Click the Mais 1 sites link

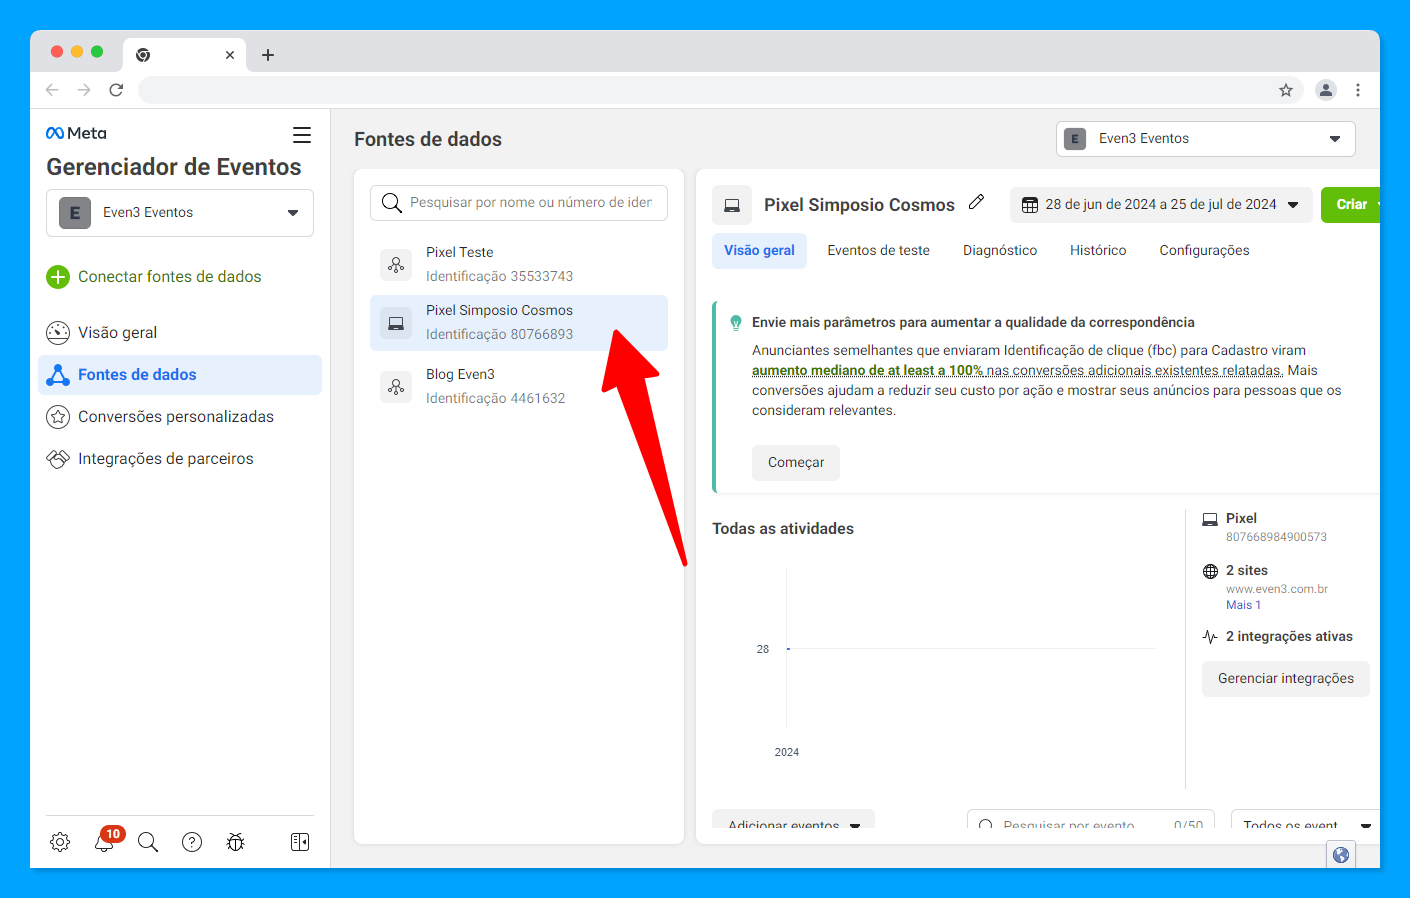[x=1243, y=605]
